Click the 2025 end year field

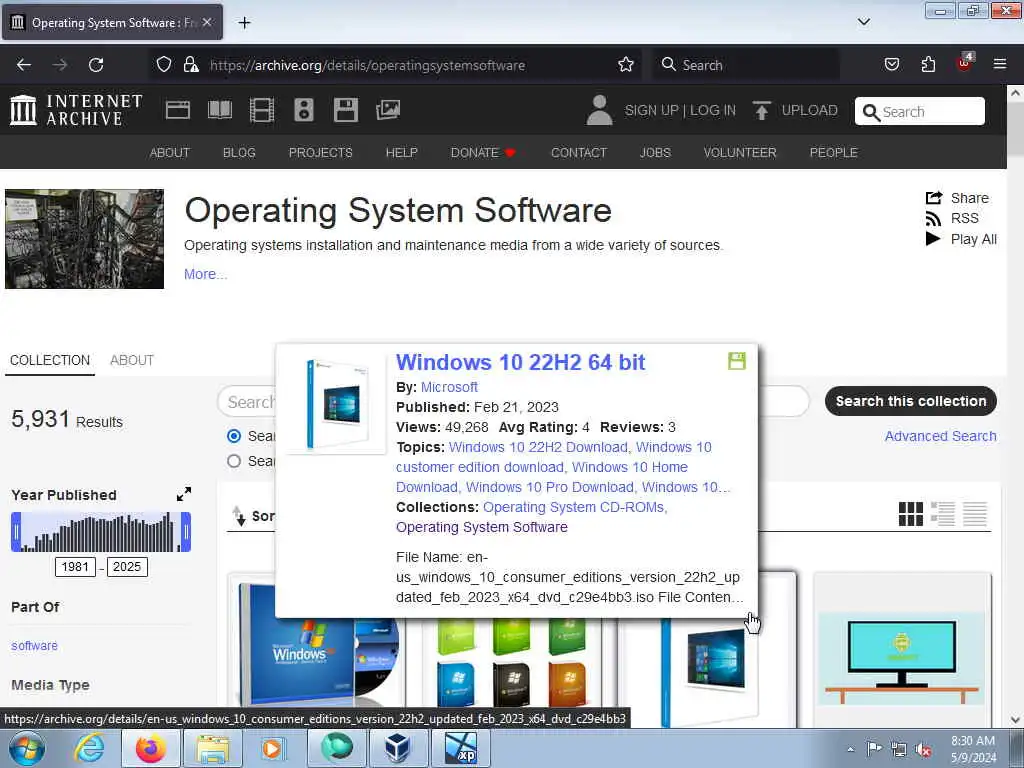pos(127,567)
